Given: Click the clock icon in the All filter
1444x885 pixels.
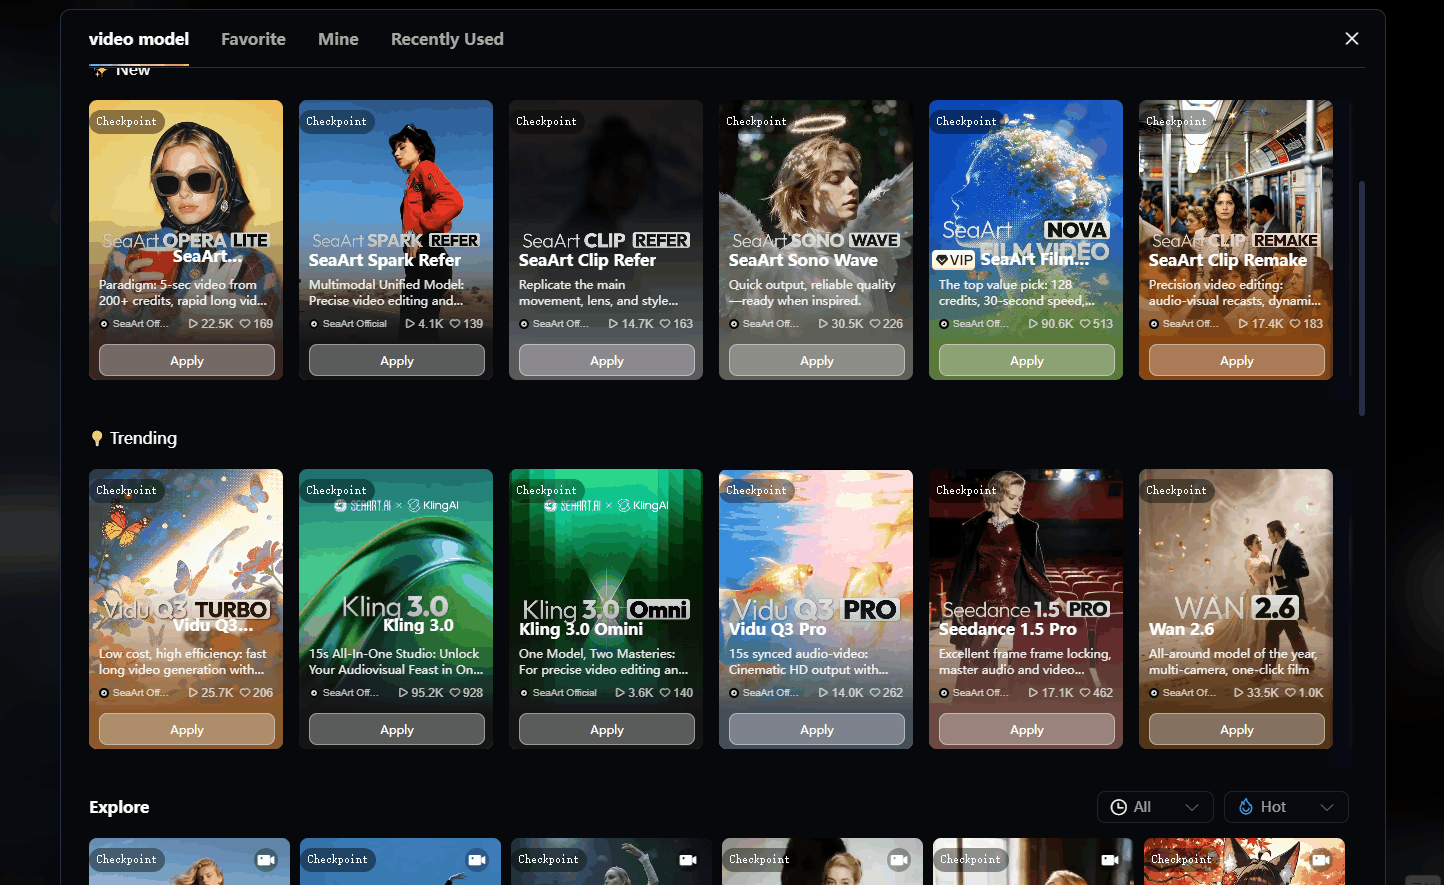Looking at the screenshot, I should 1117,806.
